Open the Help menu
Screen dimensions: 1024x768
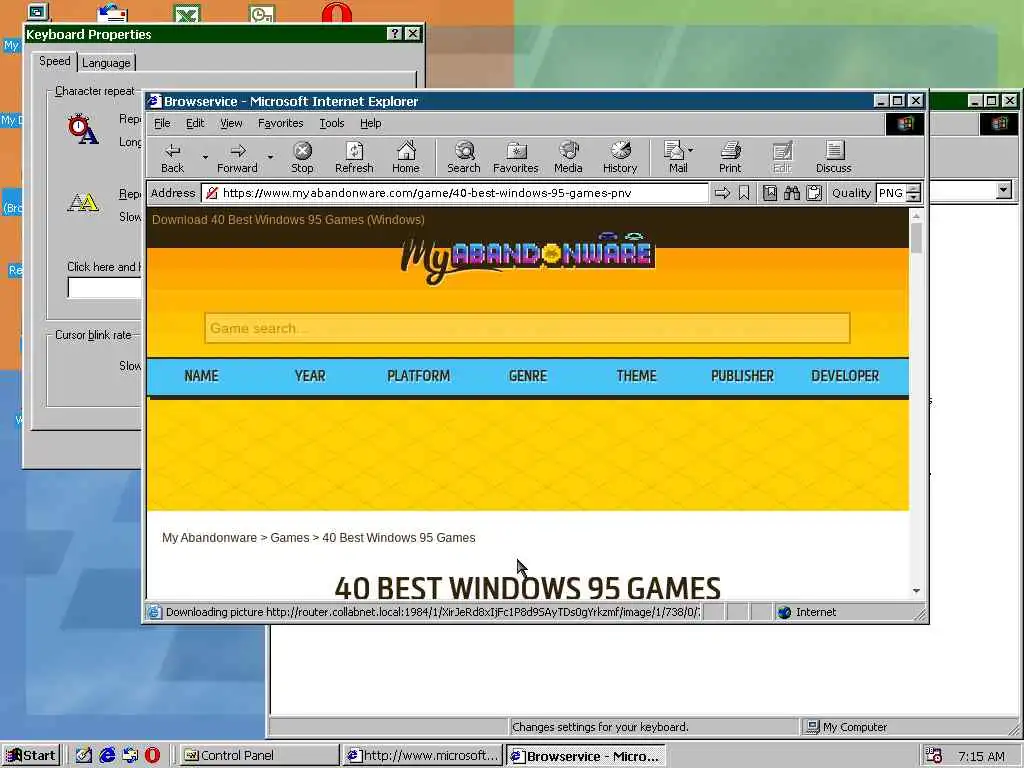[370, 123]
